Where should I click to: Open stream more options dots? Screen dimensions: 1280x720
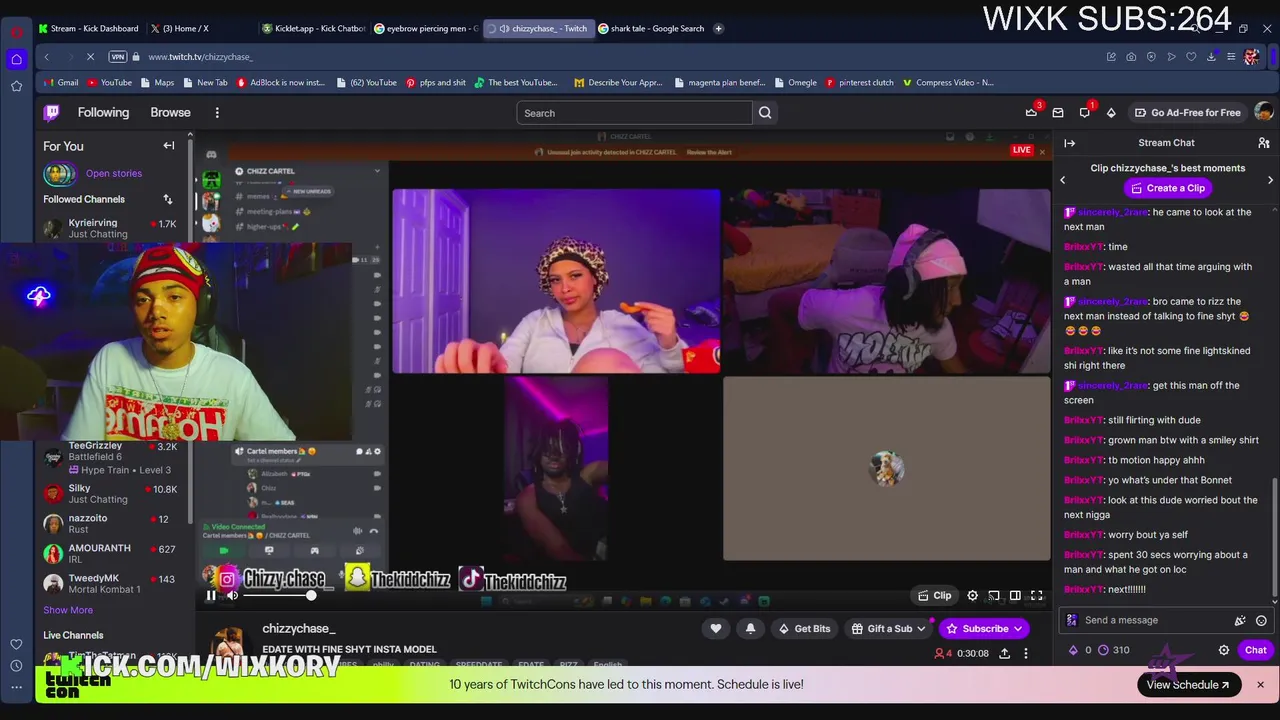[x=1025, y=653]
